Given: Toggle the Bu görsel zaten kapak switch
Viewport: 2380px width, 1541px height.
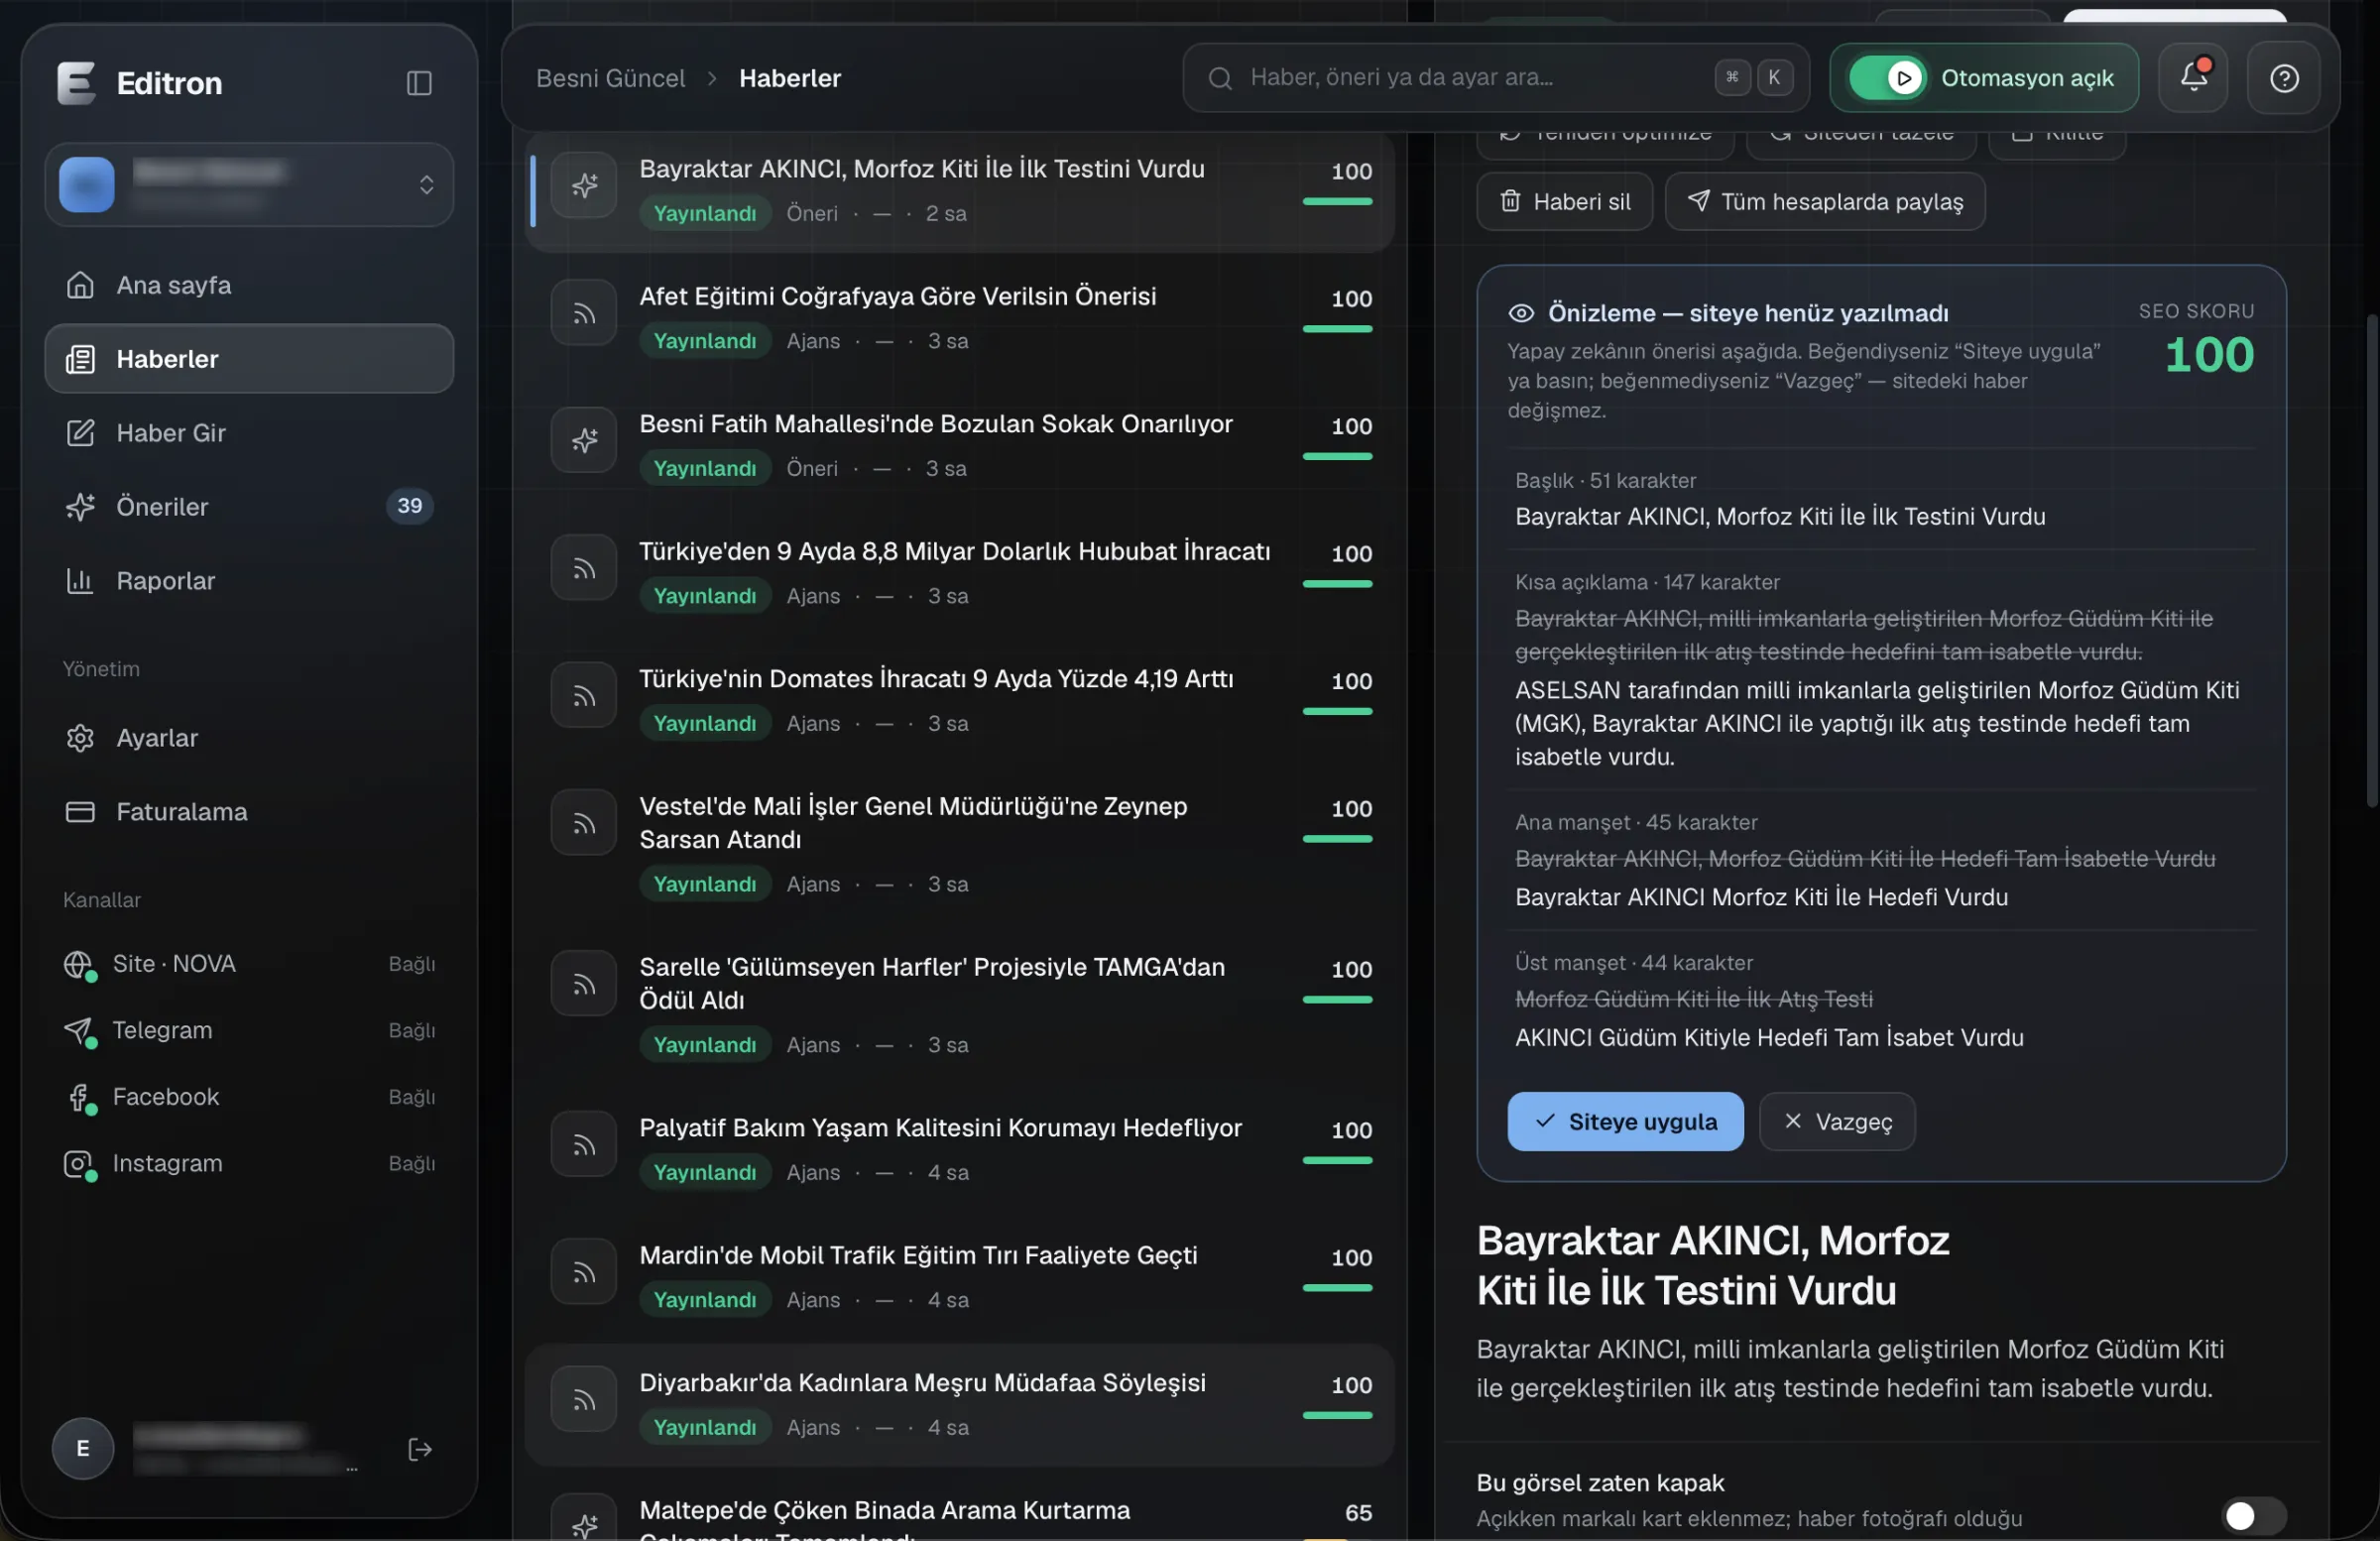Looking at the screenshot, I should [x=2254, y=1516].
